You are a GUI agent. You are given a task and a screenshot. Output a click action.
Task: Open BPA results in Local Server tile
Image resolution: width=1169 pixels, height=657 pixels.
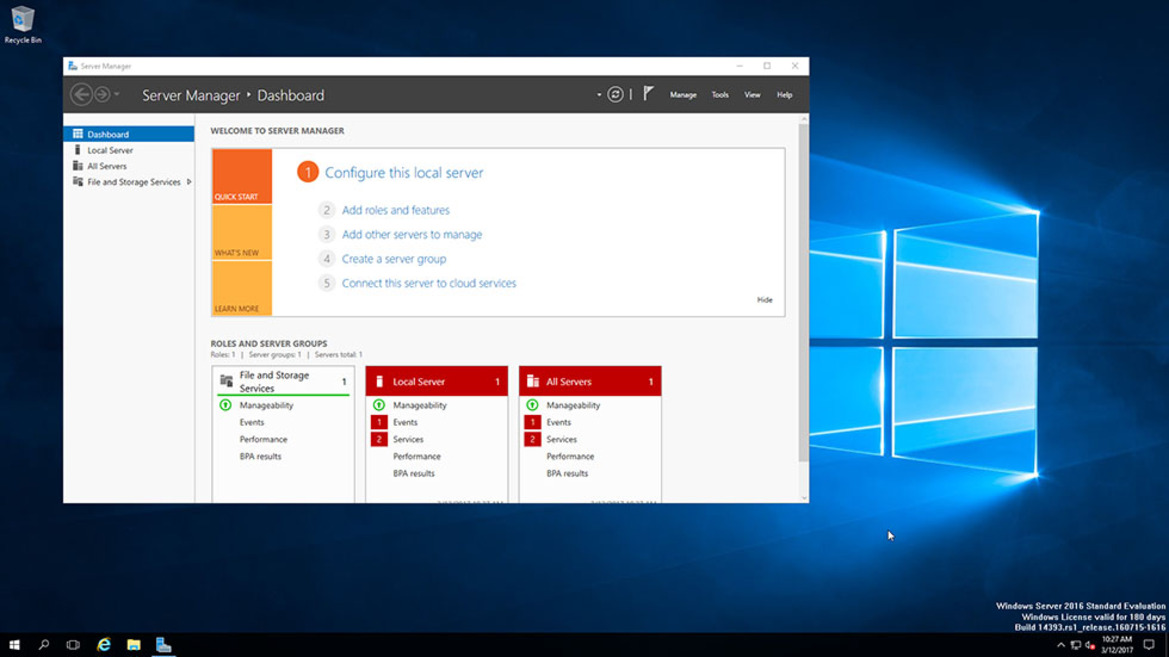pyautogui.click(x=414, y=474)
